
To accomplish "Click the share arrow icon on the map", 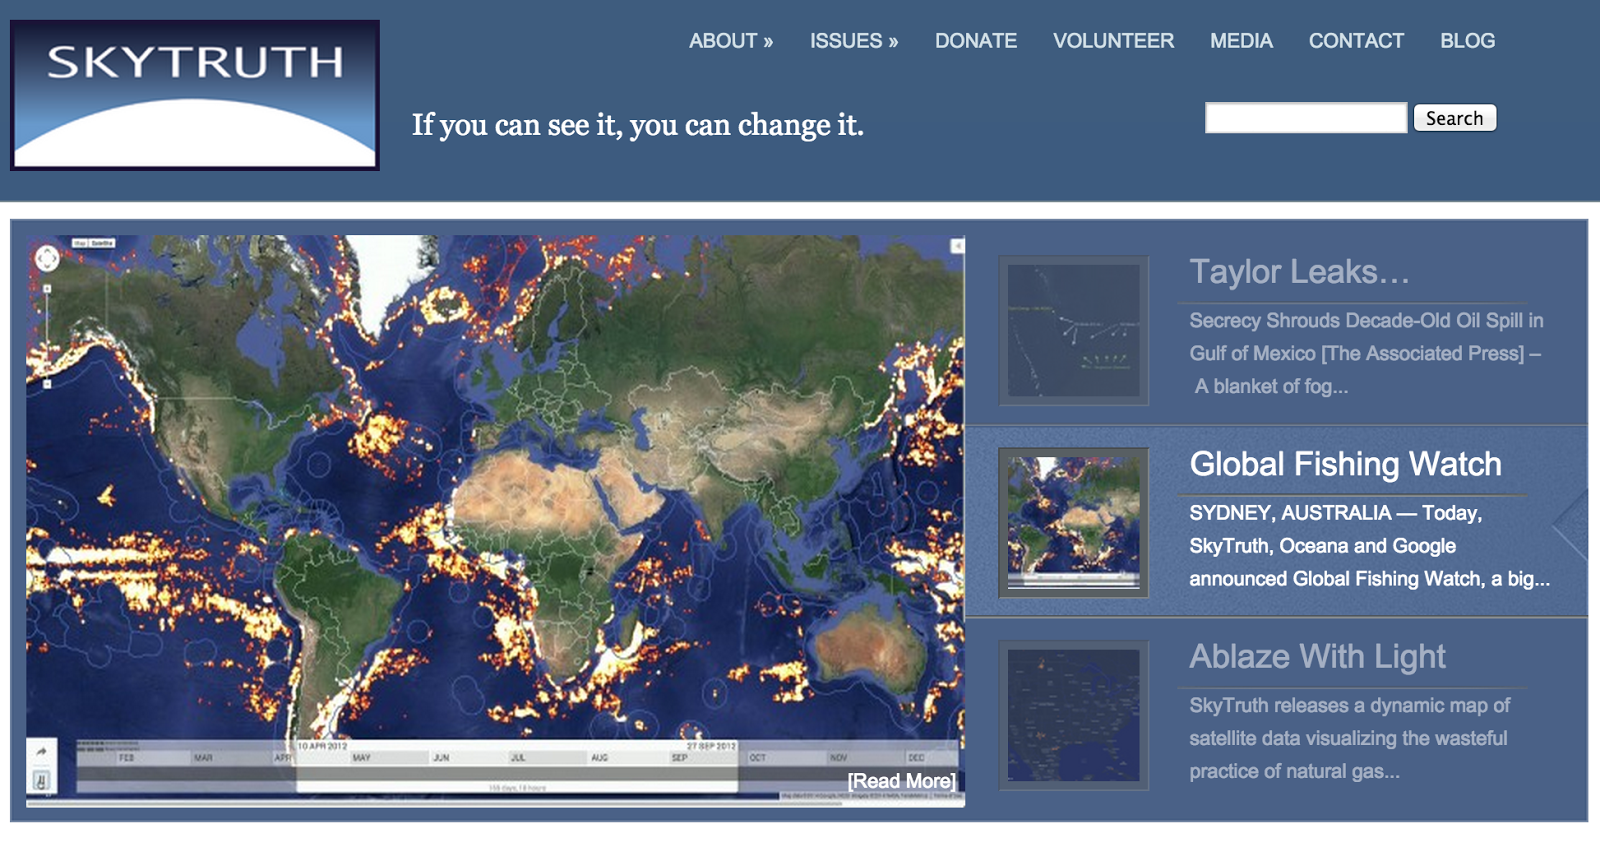I will click(x=41, y=752).
